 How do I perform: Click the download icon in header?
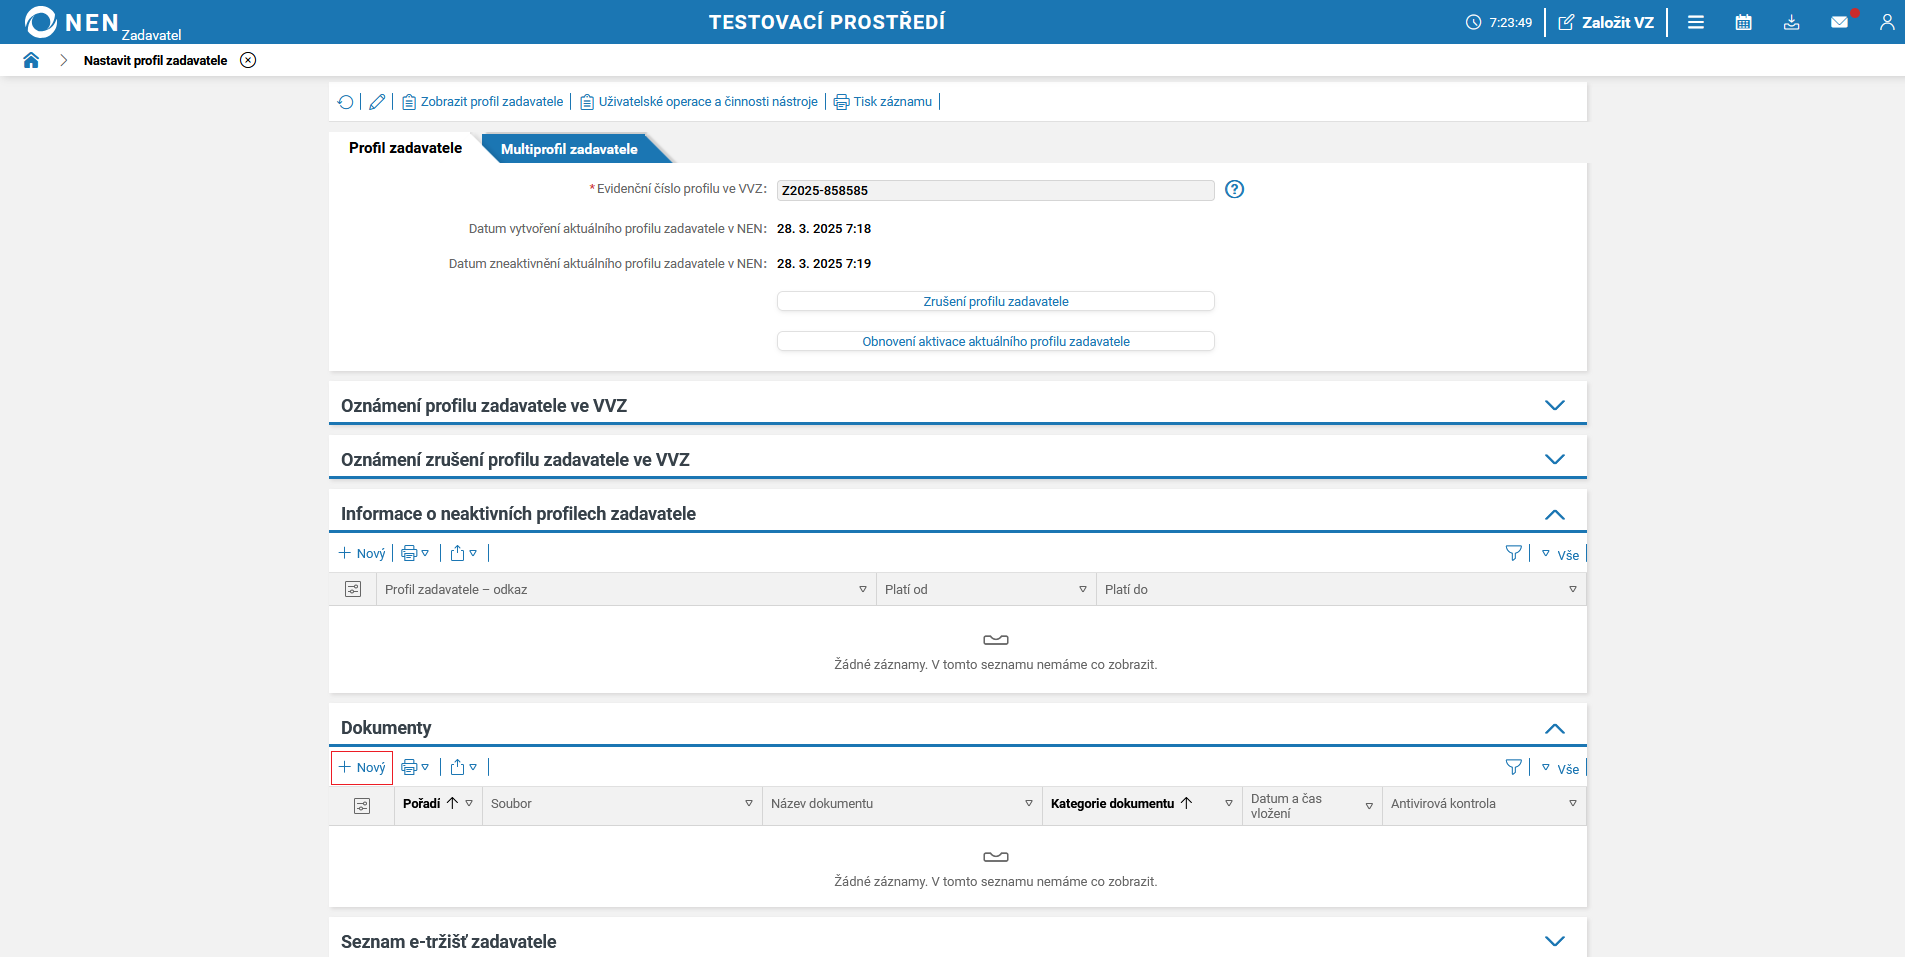click(x=1791, y=22)
